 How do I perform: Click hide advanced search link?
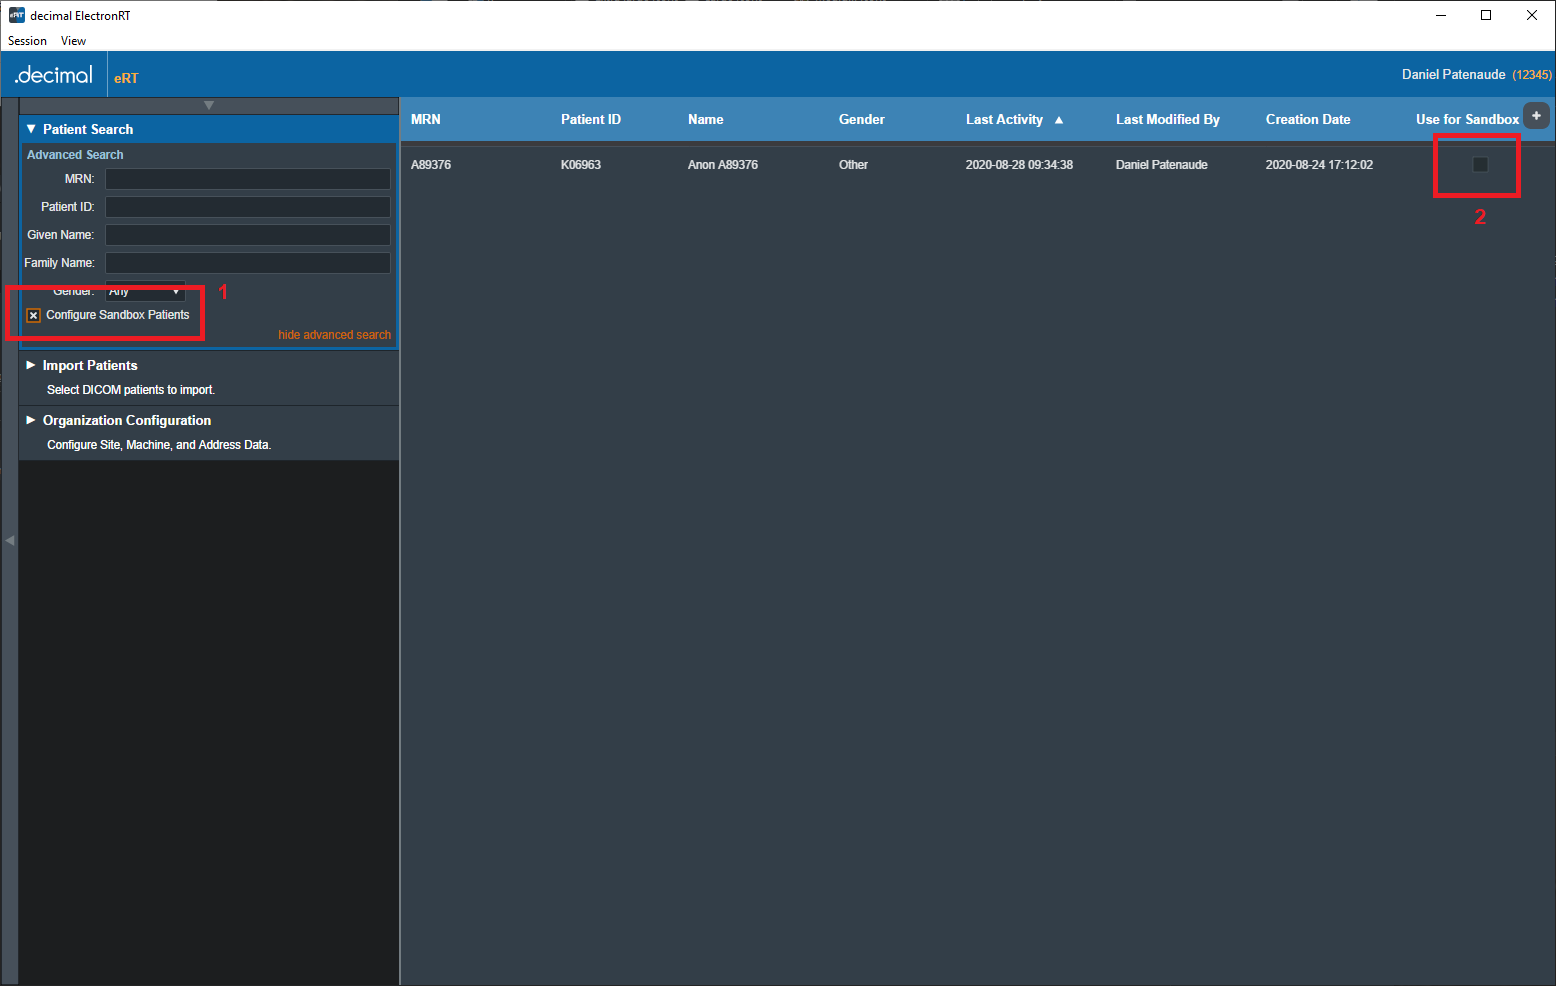334,335
